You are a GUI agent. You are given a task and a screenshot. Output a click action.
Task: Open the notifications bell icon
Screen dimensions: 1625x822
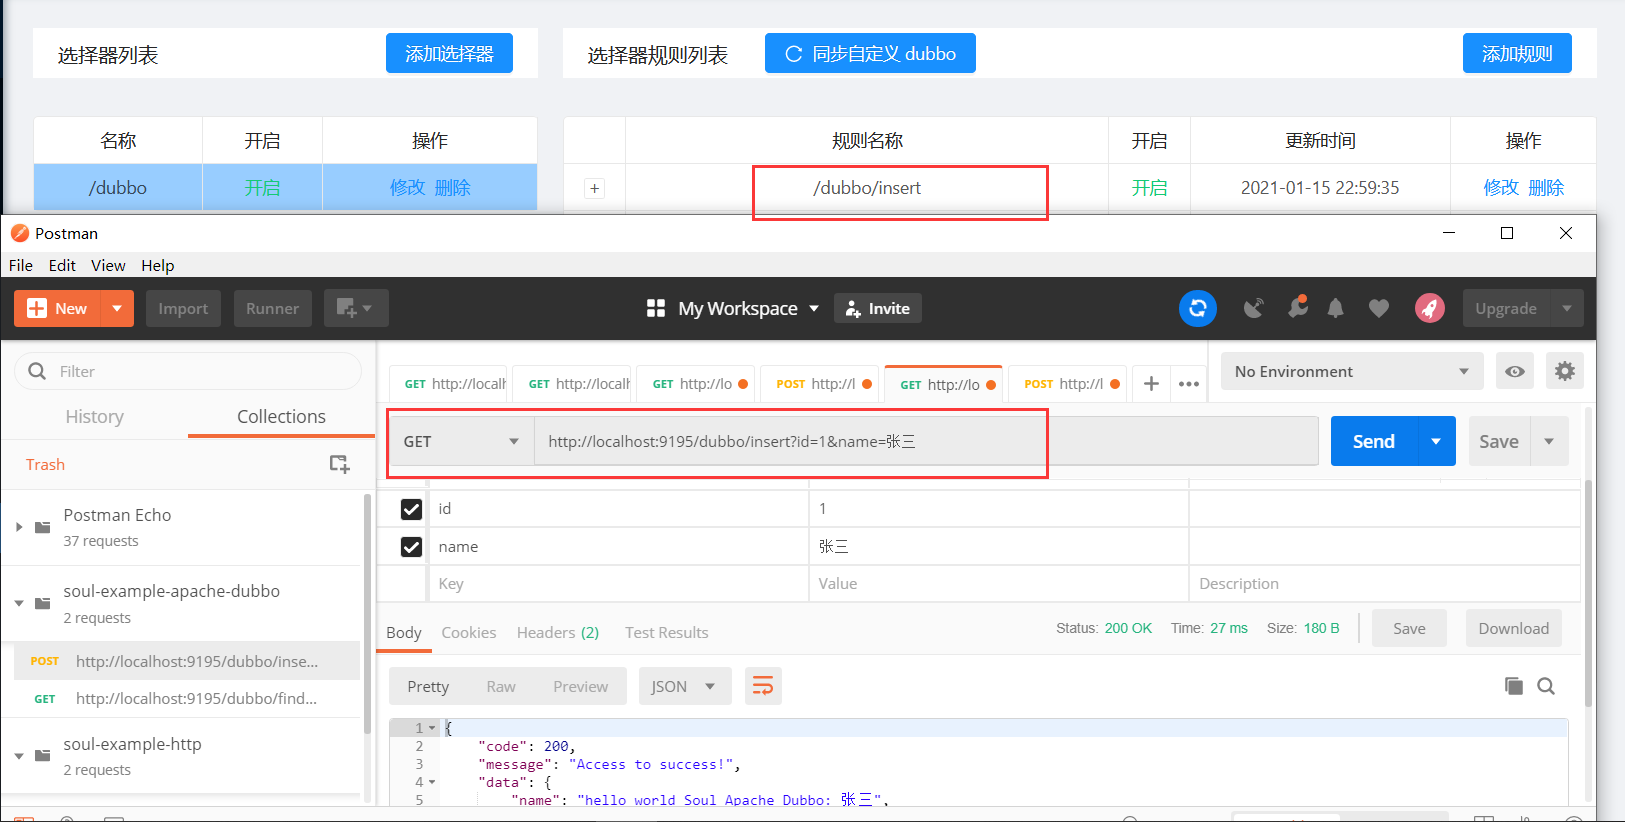[1335, 308]
